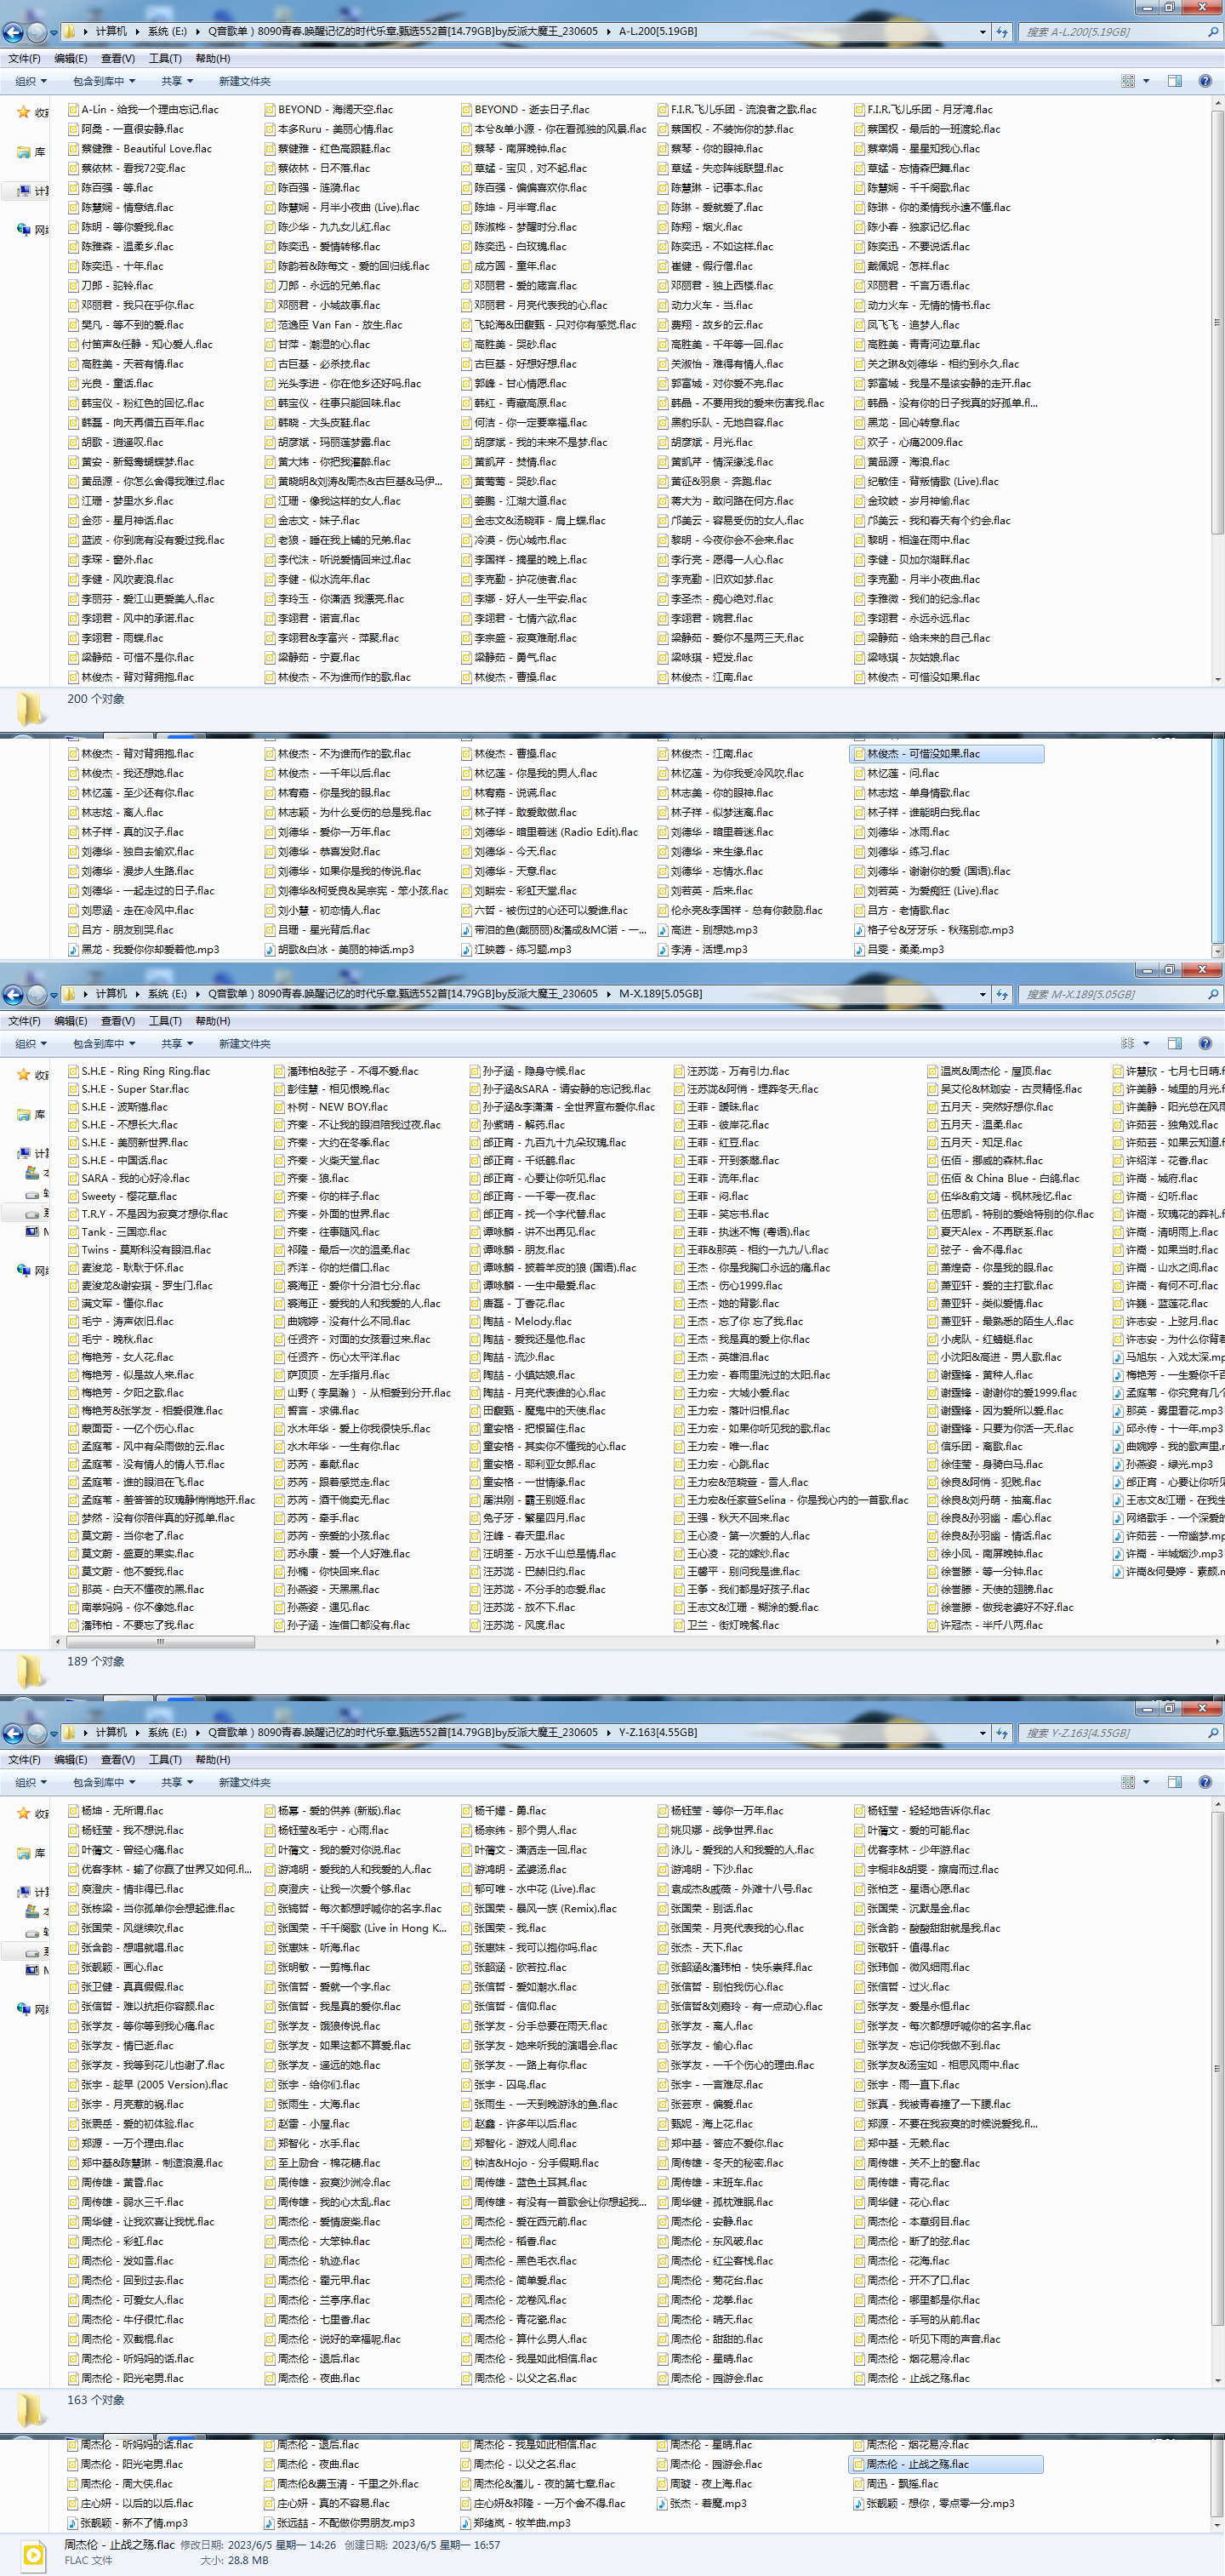Click 计算机 breadcrumb in A-L.200 address bar

(x=111, y=32)
